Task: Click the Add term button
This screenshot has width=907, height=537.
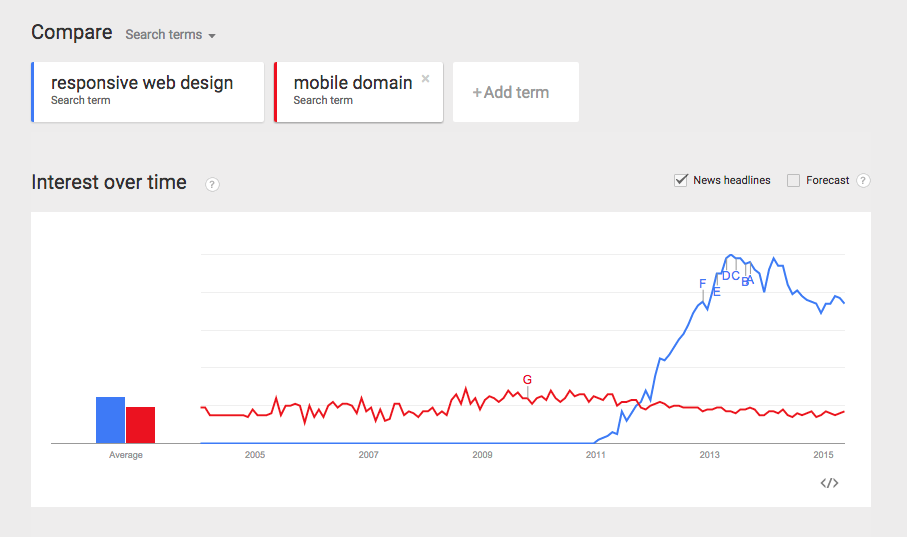Action: pyautogui.click(x=515, y=92)
